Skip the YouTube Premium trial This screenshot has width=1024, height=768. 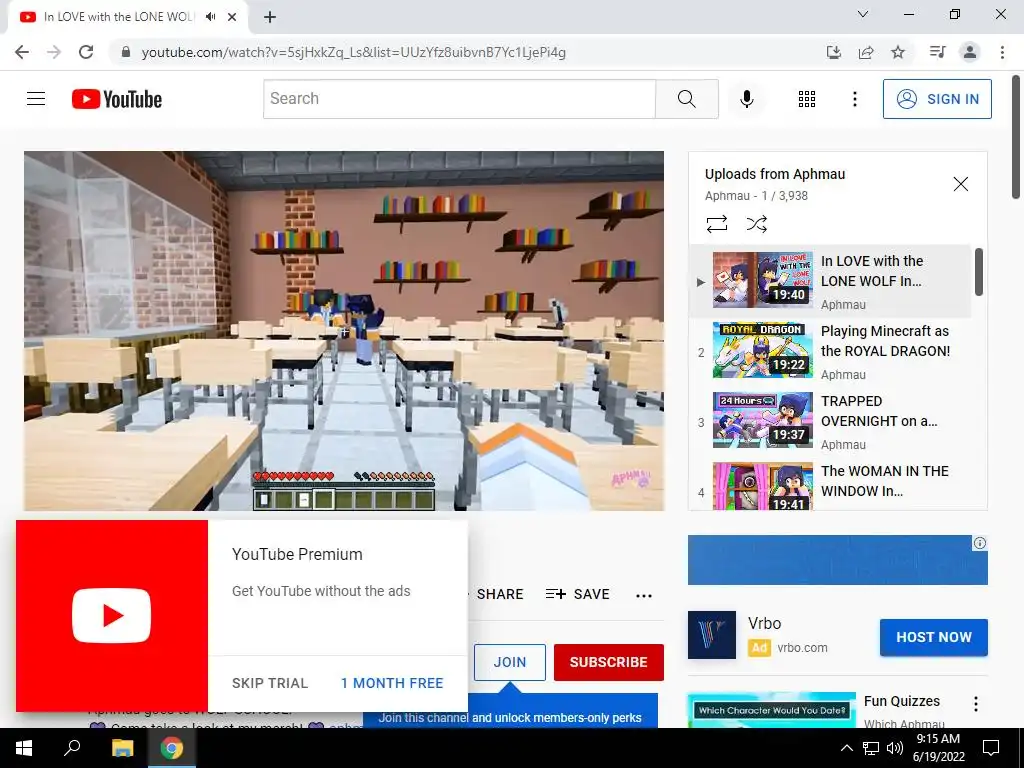(270, 683)
